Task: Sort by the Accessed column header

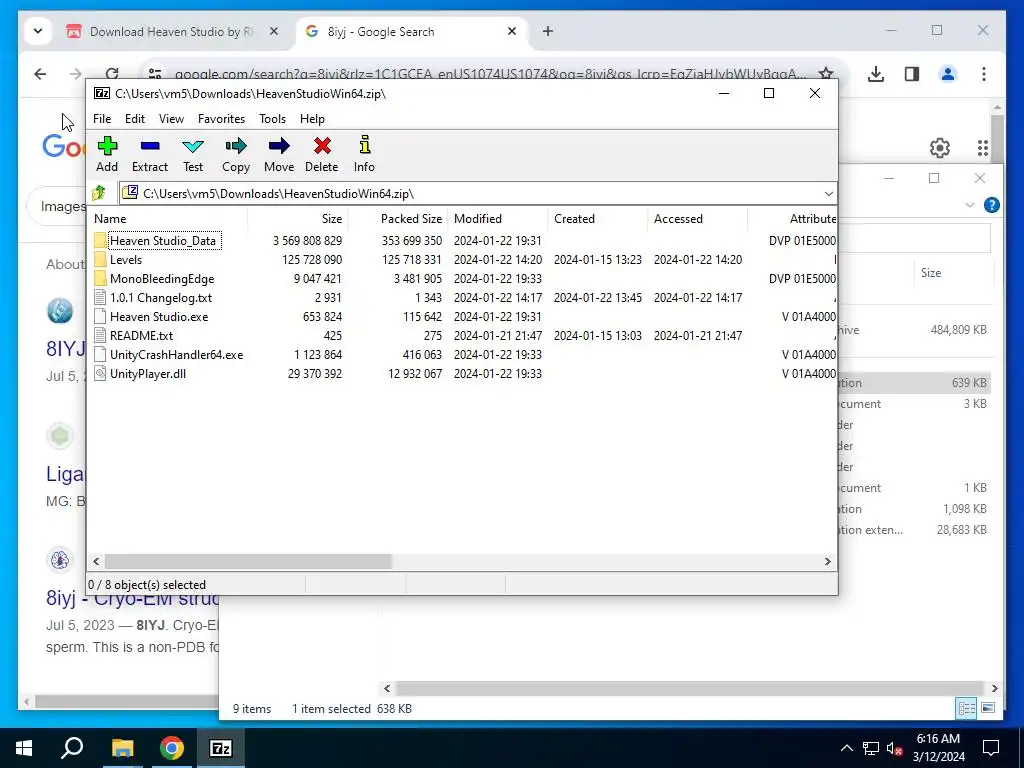Action: [697, 219]
